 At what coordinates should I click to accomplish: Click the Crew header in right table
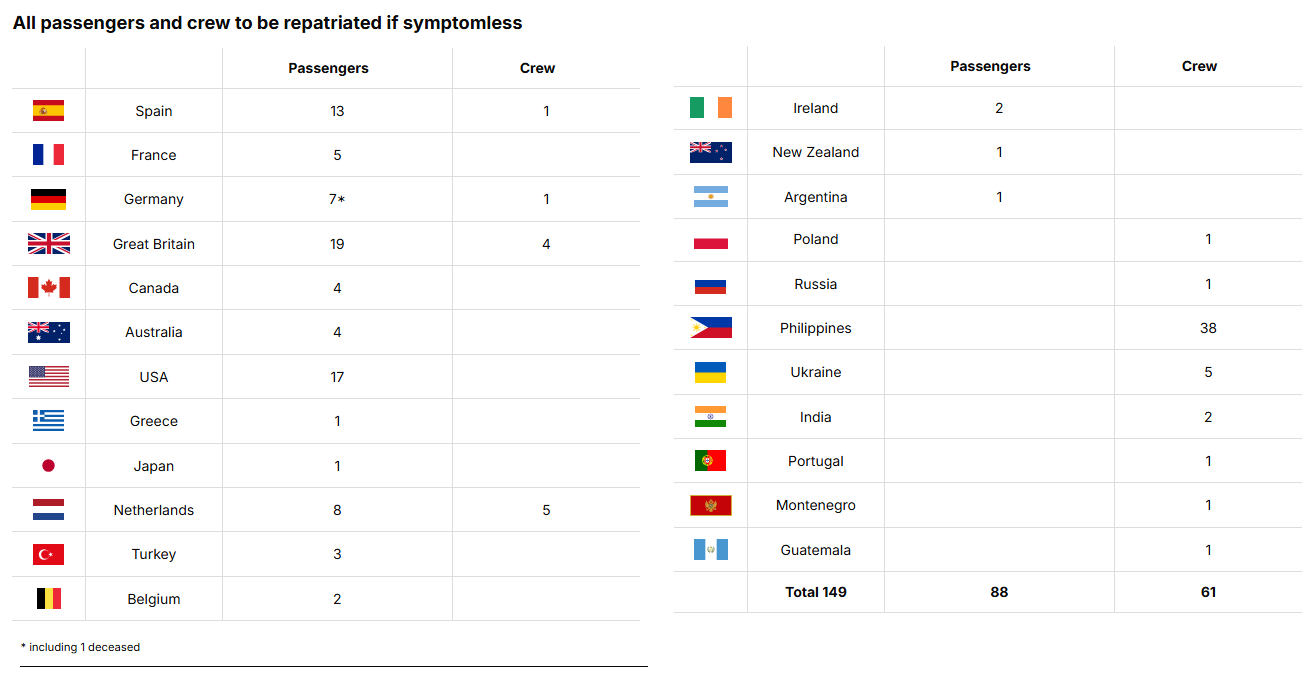click(1199, 66)
